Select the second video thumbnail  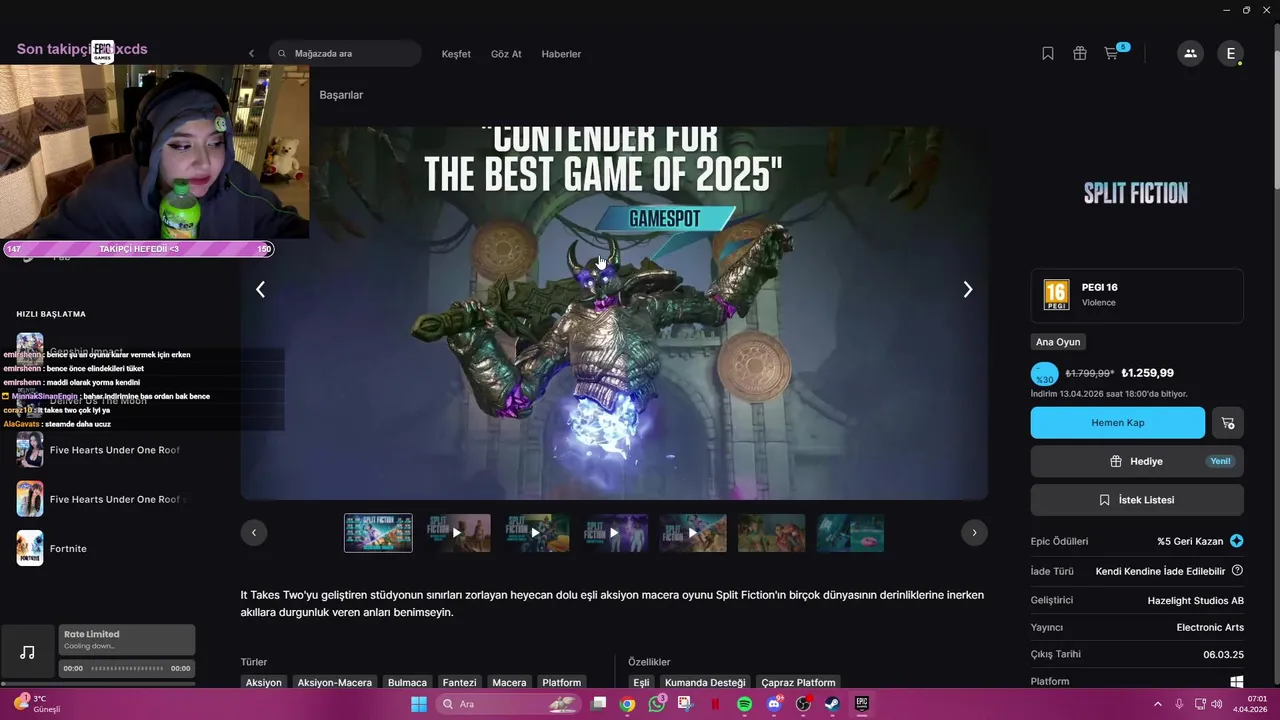[457, 533]
